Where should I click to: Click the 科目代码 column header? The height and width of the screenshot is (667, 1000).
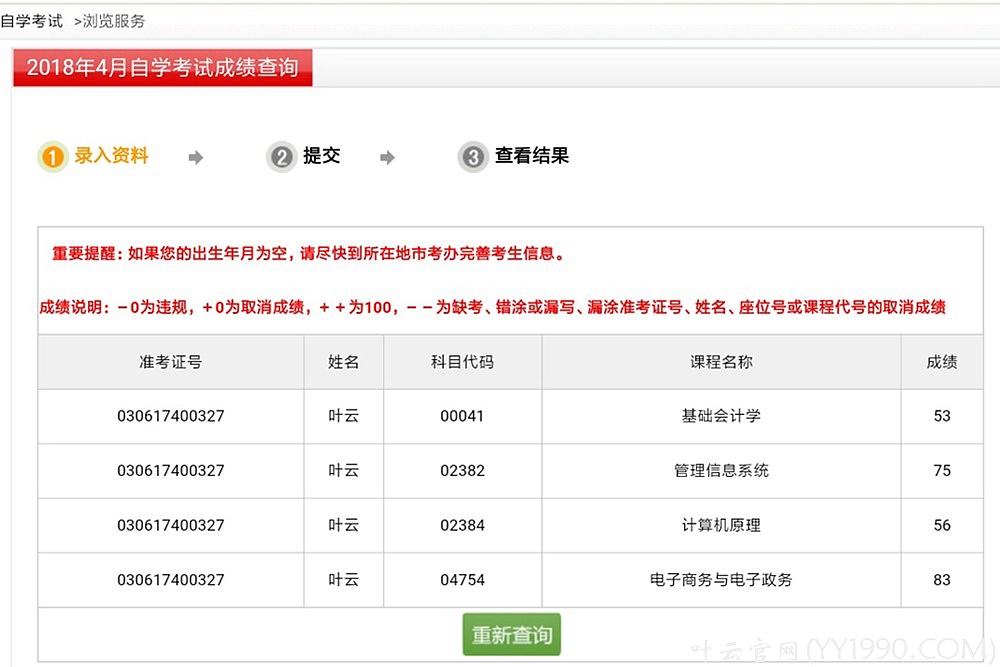462,362
